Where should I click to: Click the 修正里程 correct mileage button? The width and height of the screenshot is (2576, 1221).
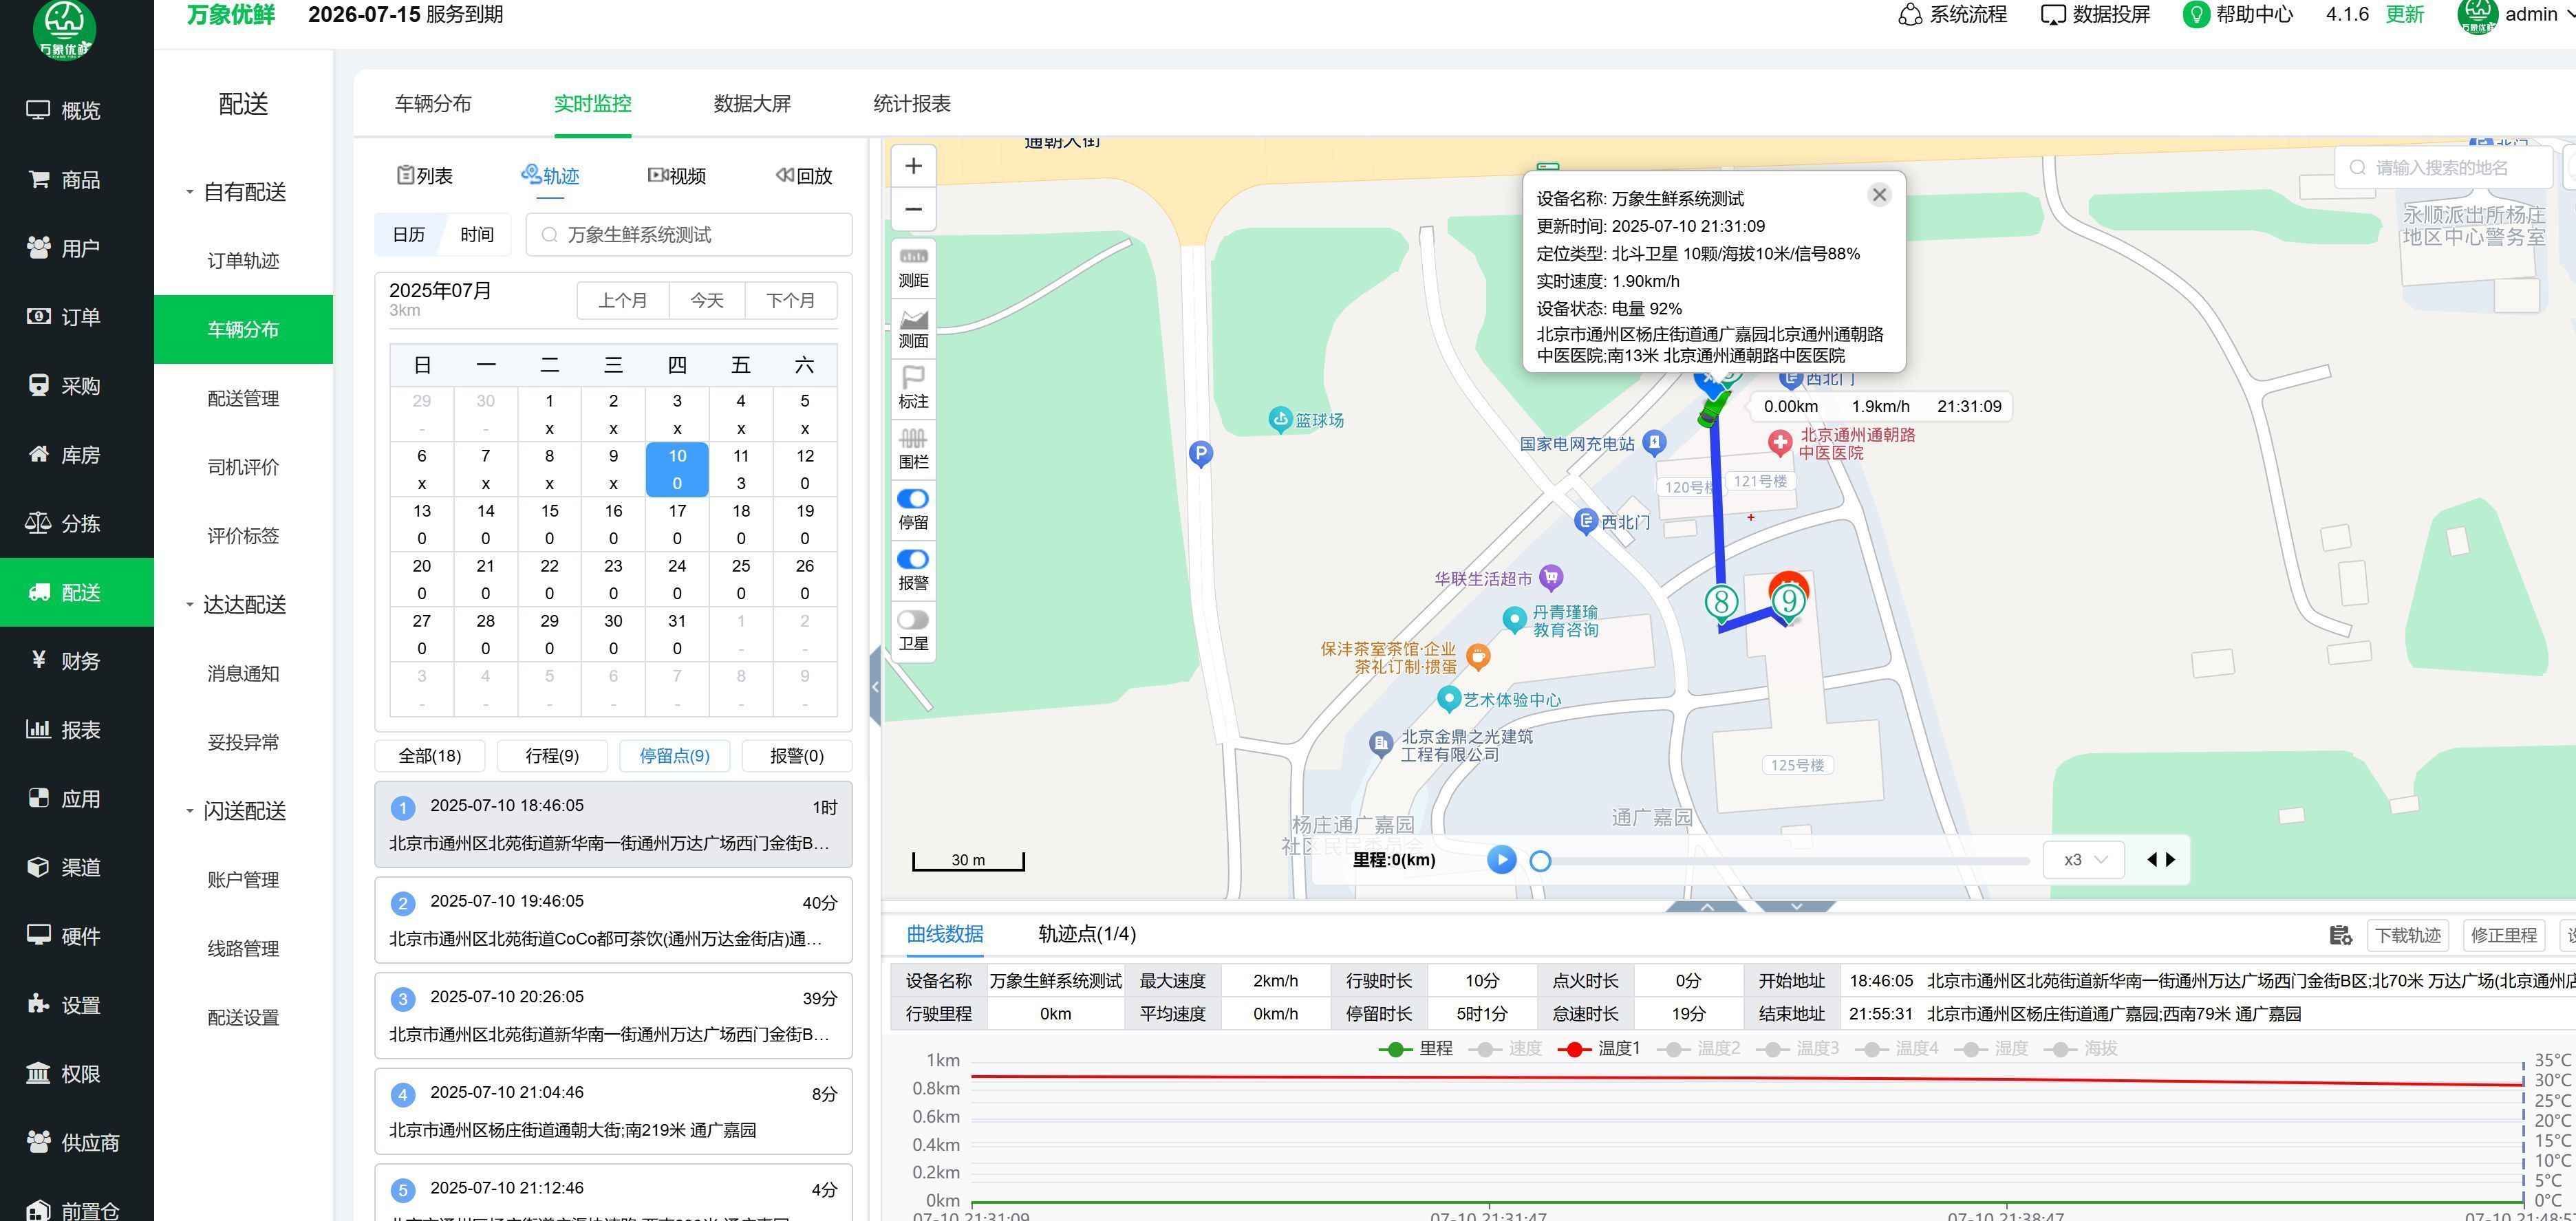point(2503,935)
